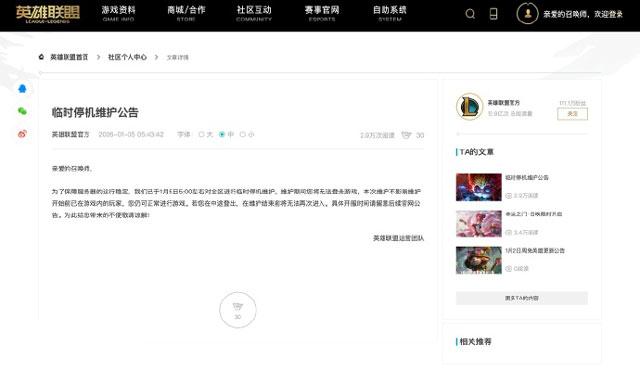Viewport: 640px width, 384px height.
Task: Go to 社区个人中心 breadcrumb link
Action: coord(127,57)
